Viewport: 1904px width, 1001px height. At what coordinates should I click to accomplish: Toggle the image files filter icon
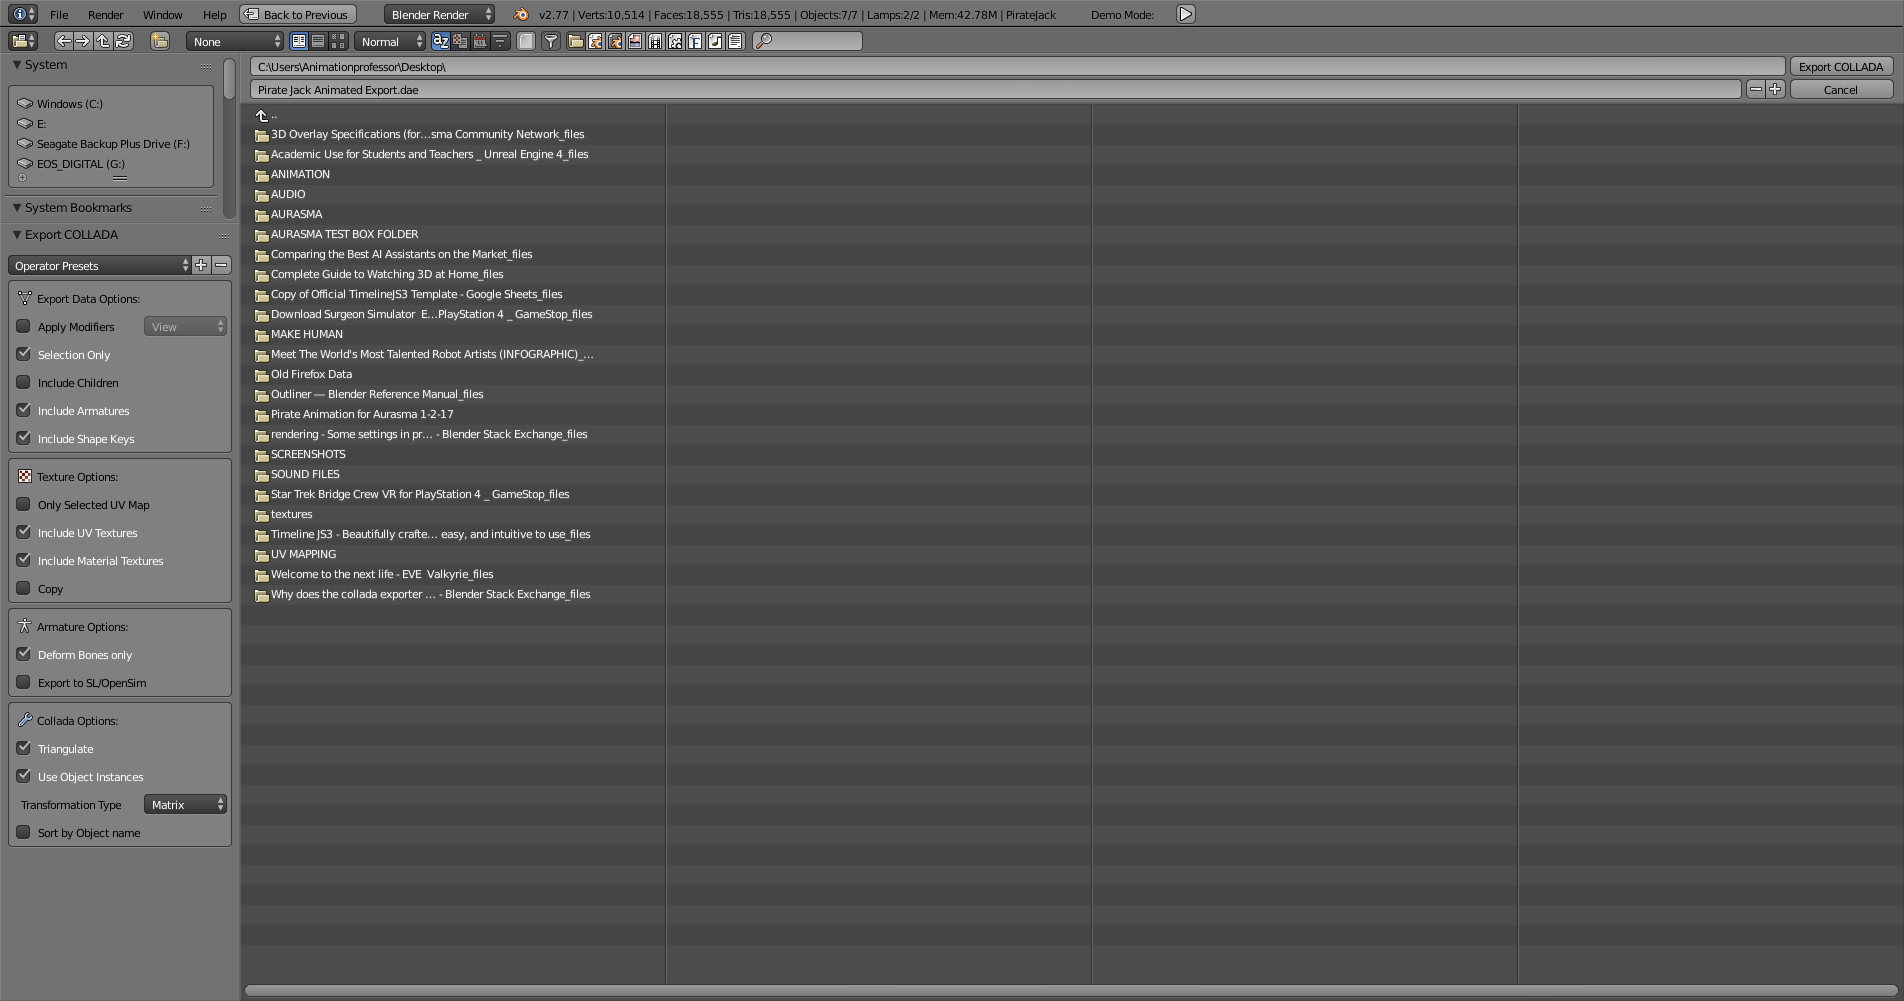[x=634, y=41]
